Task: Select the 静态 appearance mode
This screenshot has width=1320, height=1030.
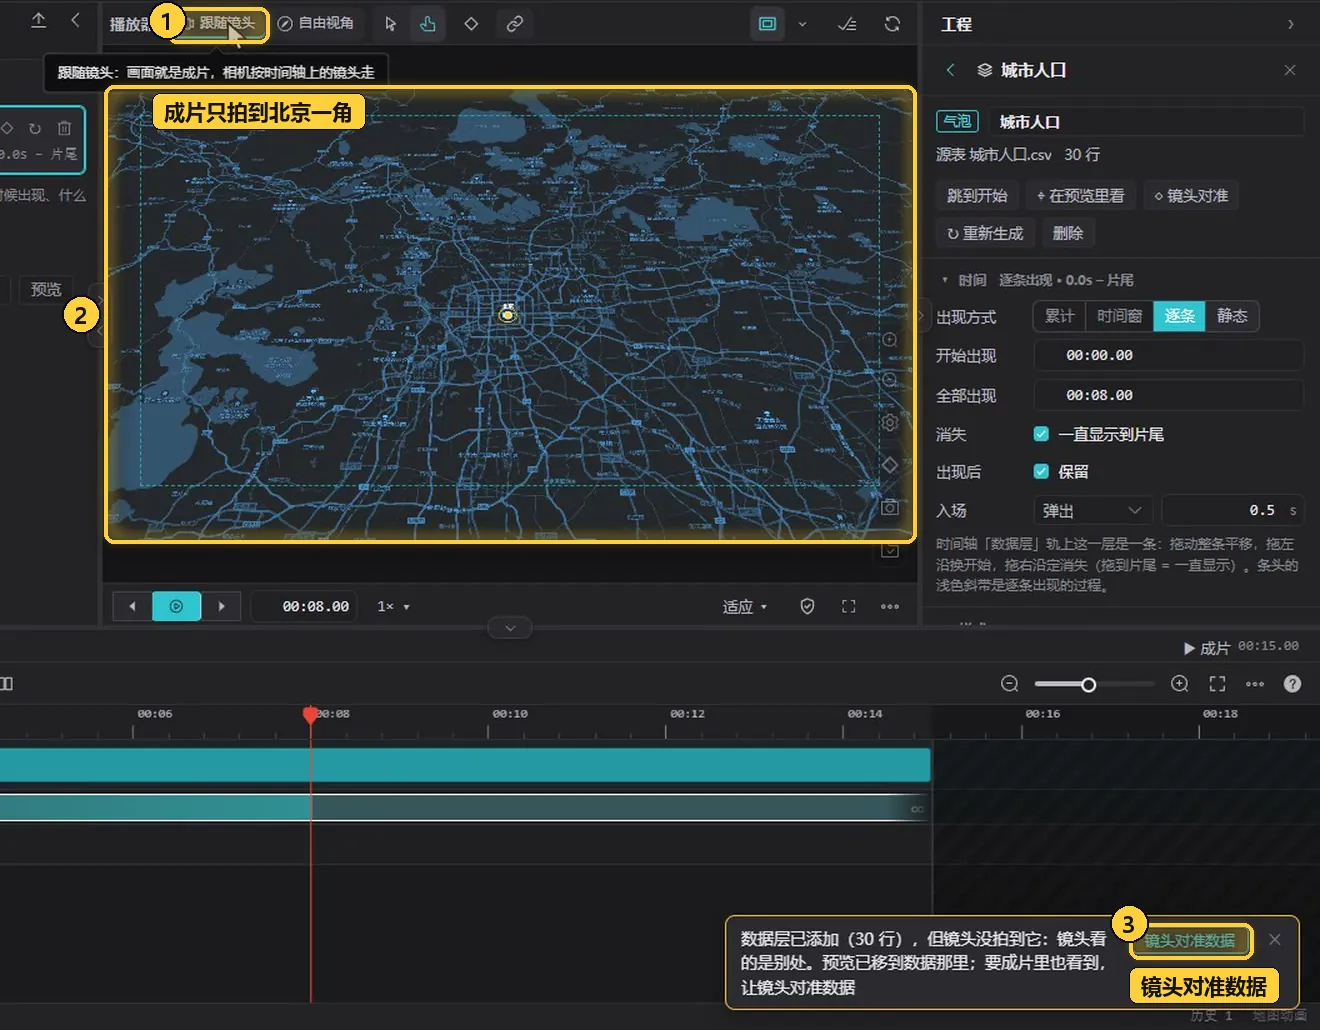Action: 1232,316
